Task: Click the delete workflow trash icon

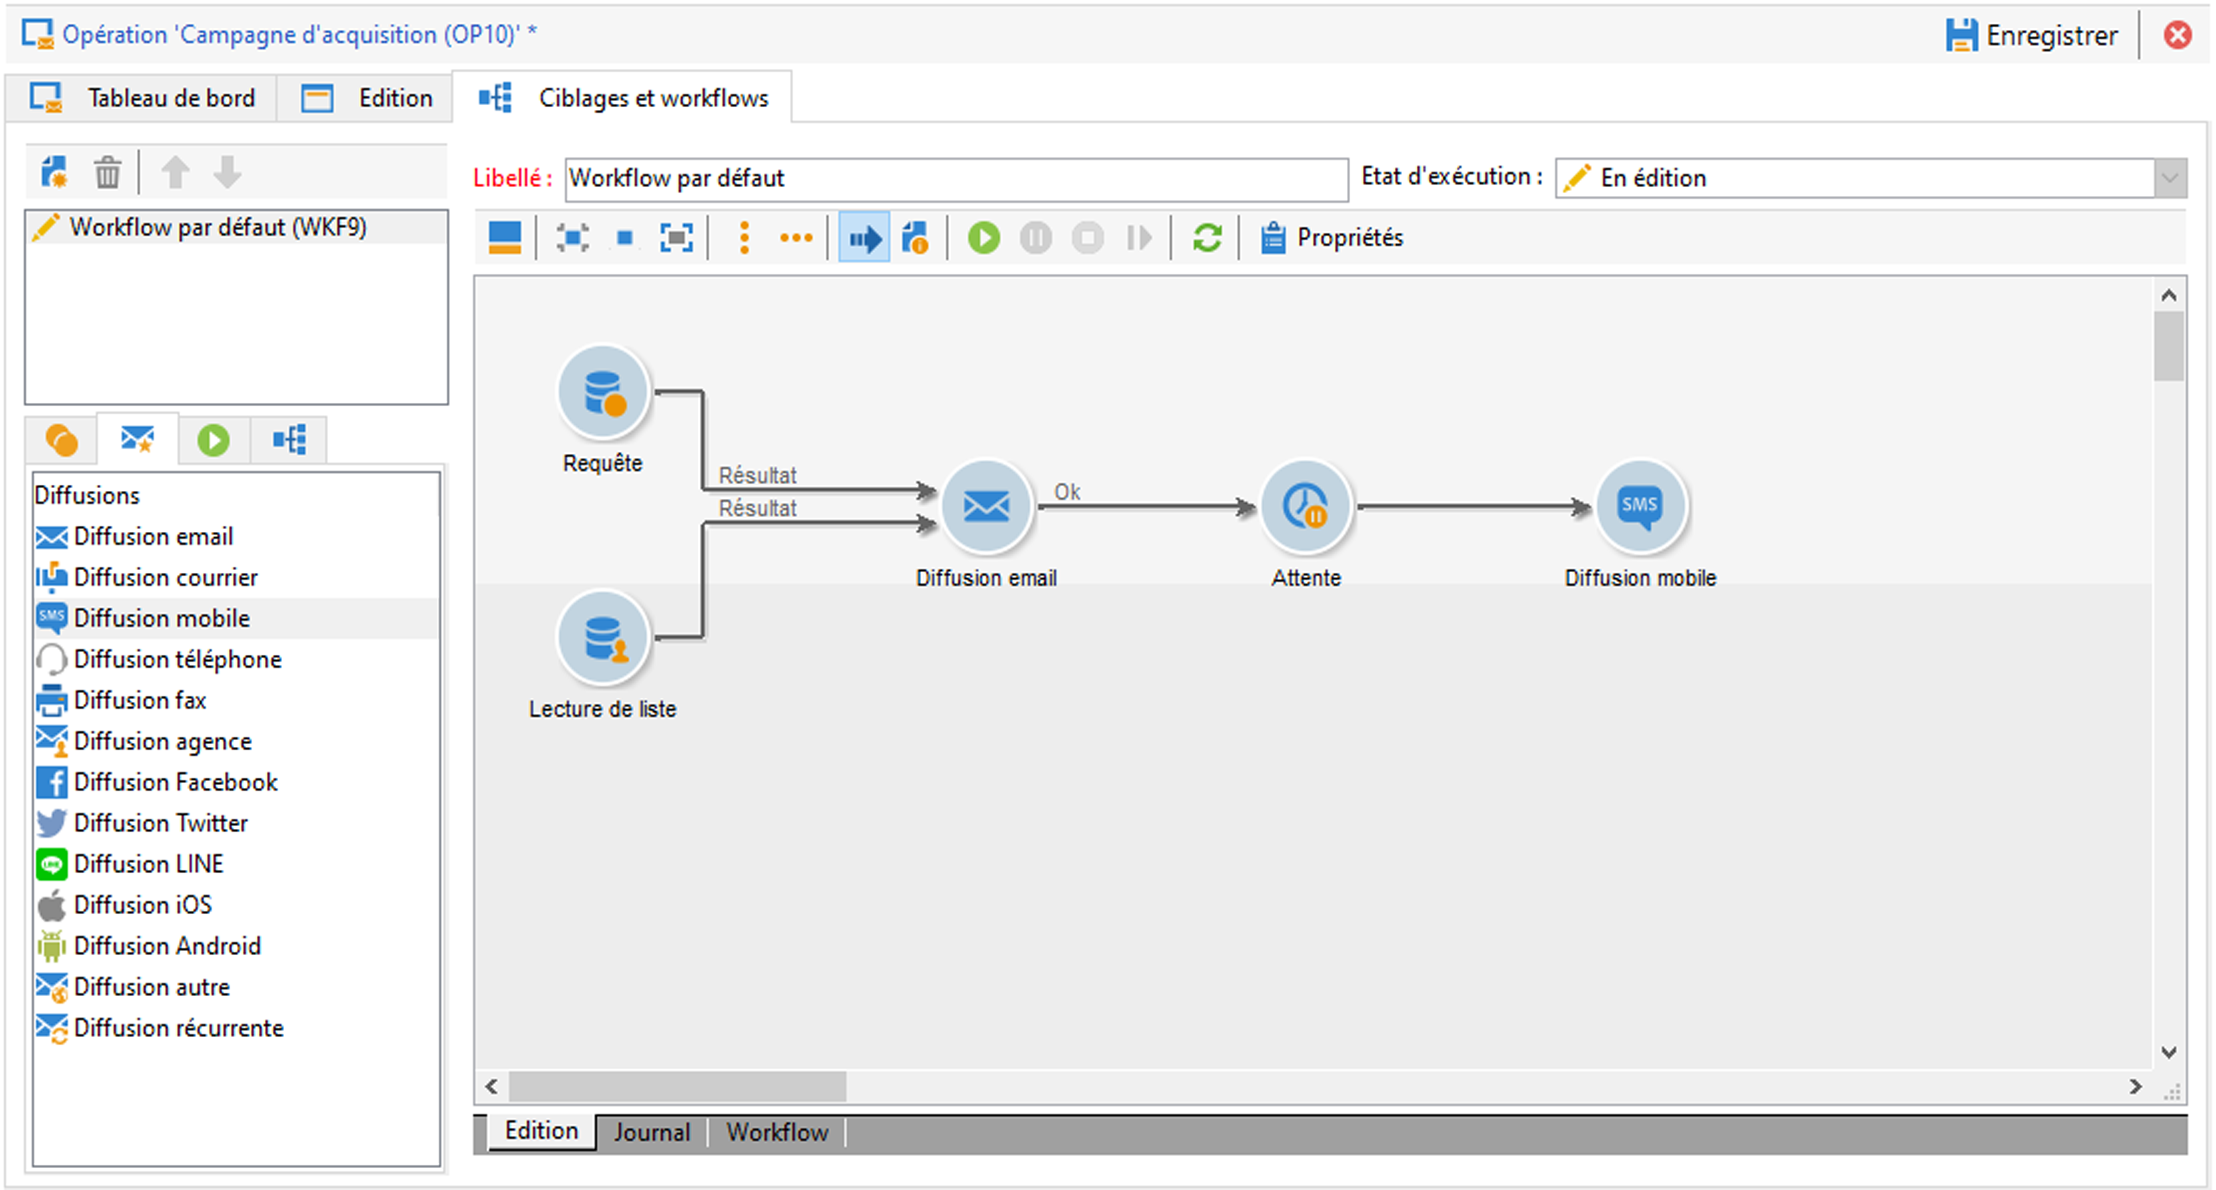Action: tap(107, 173)
